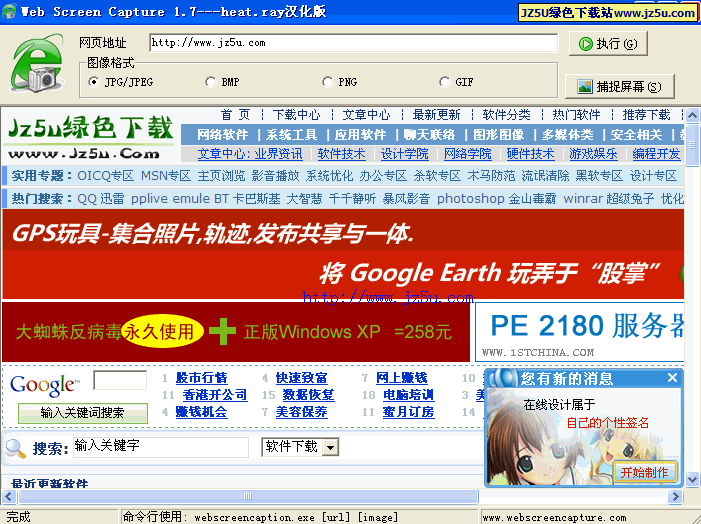Click the 输入关键词搜索 button
Image resolution: width=701 pixels, height=524 pixels.
click(83, 413)
